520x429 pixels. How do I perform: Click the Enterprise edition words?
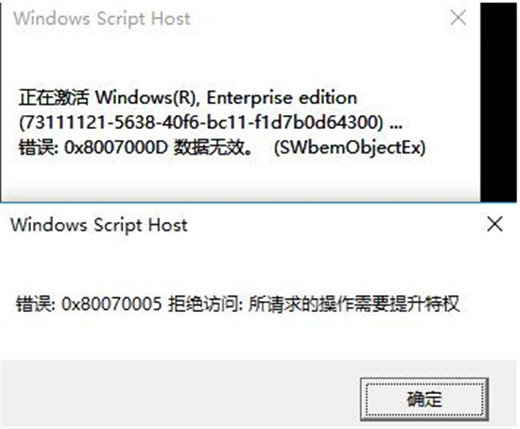[282, 98]
